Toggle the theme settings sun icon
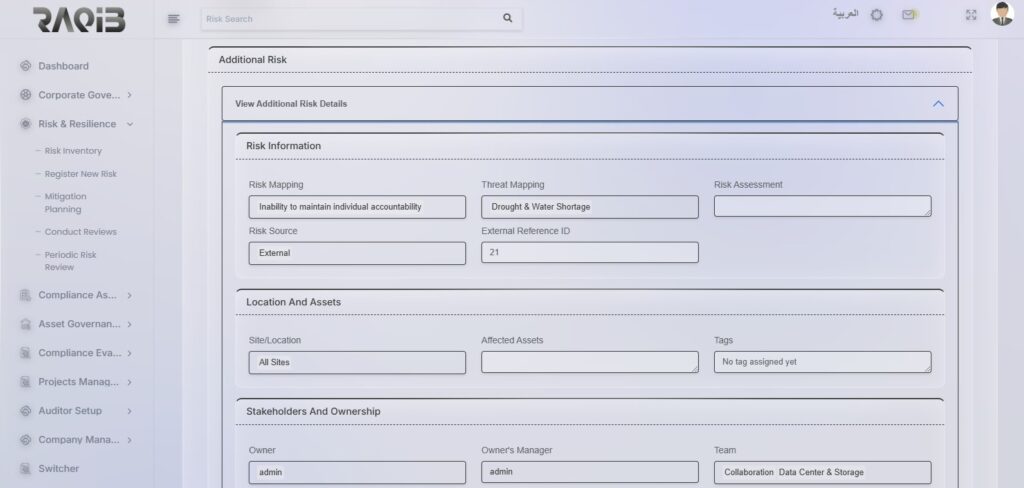 [x=876, y=15]
